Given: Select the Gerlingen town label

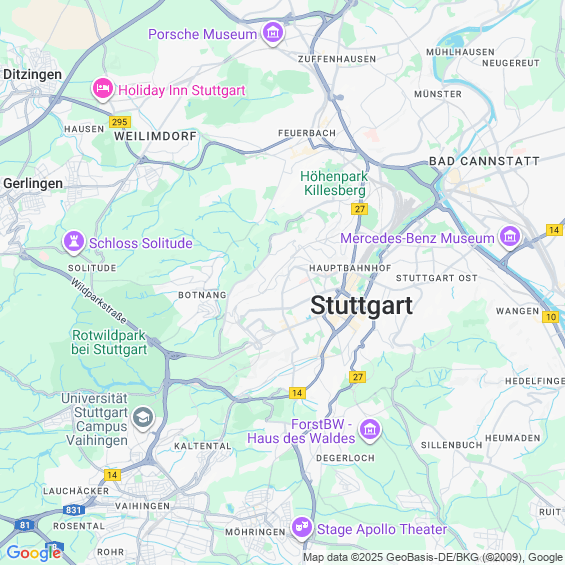Looking at the screenshot, I should (33, 183).
